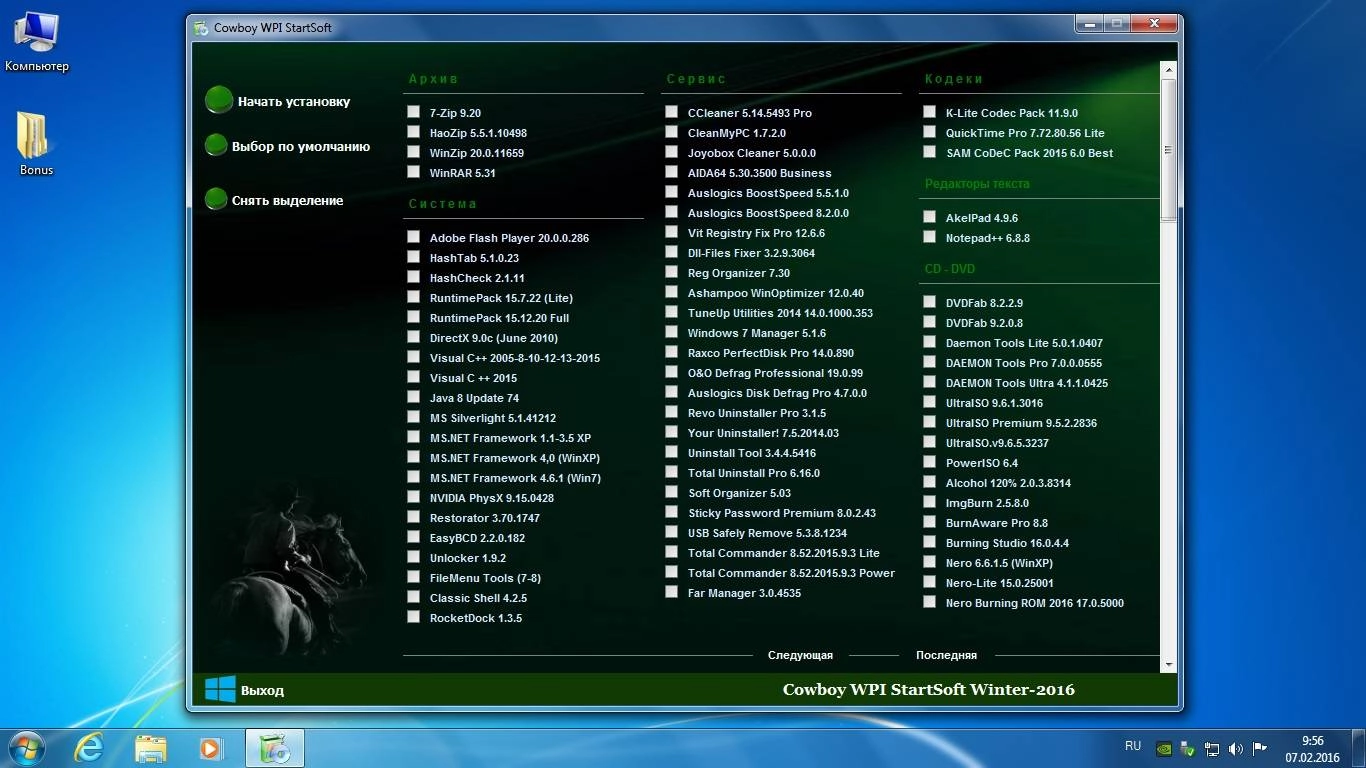Viewport: 1366px width, 768px height.
Task: Open Action Center flag tray icon
Action: click(1260, 748)
